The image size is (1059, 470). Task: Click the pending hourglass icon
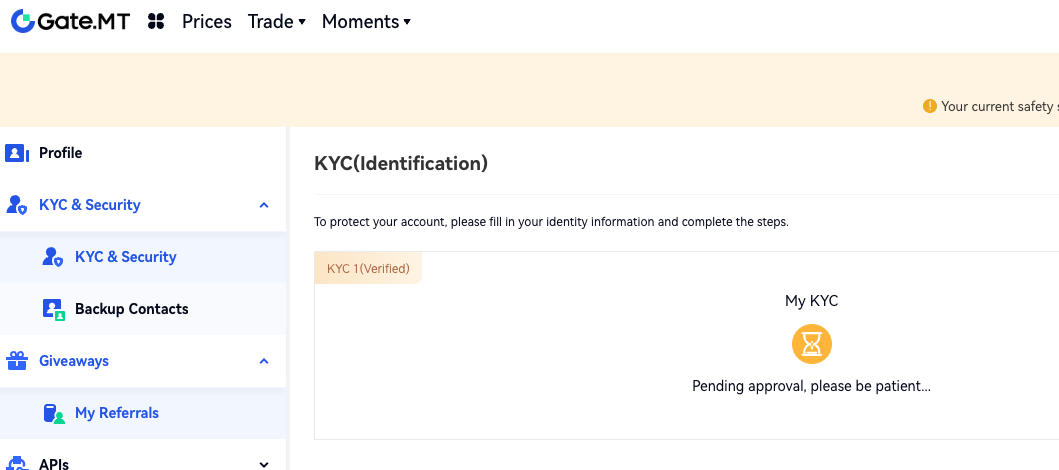(812, 344)
